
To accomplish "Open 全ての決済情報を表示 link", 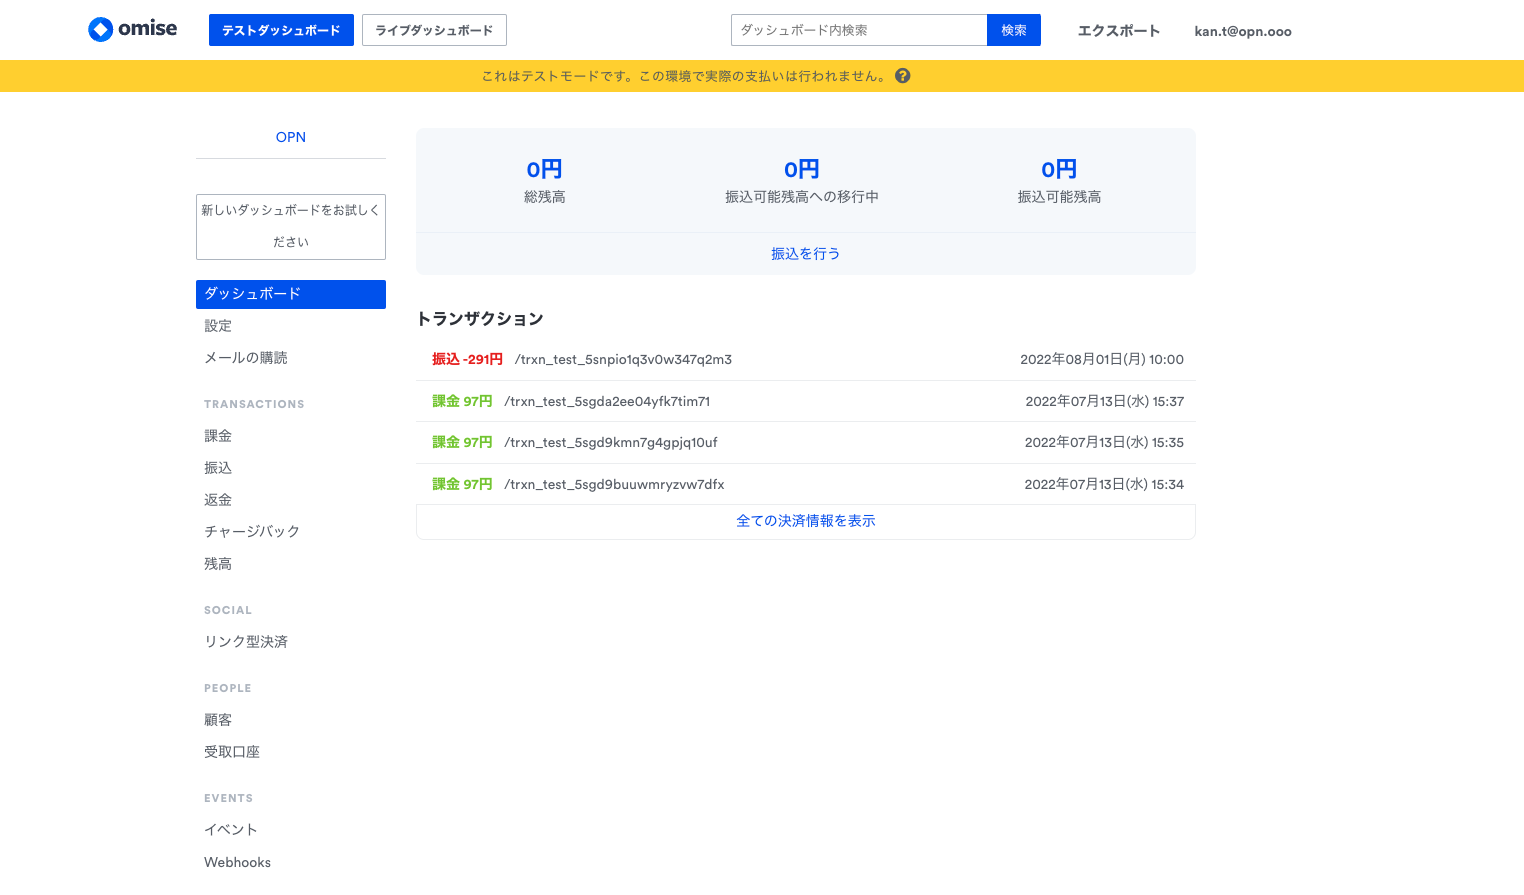I will (x=805, y=521).
